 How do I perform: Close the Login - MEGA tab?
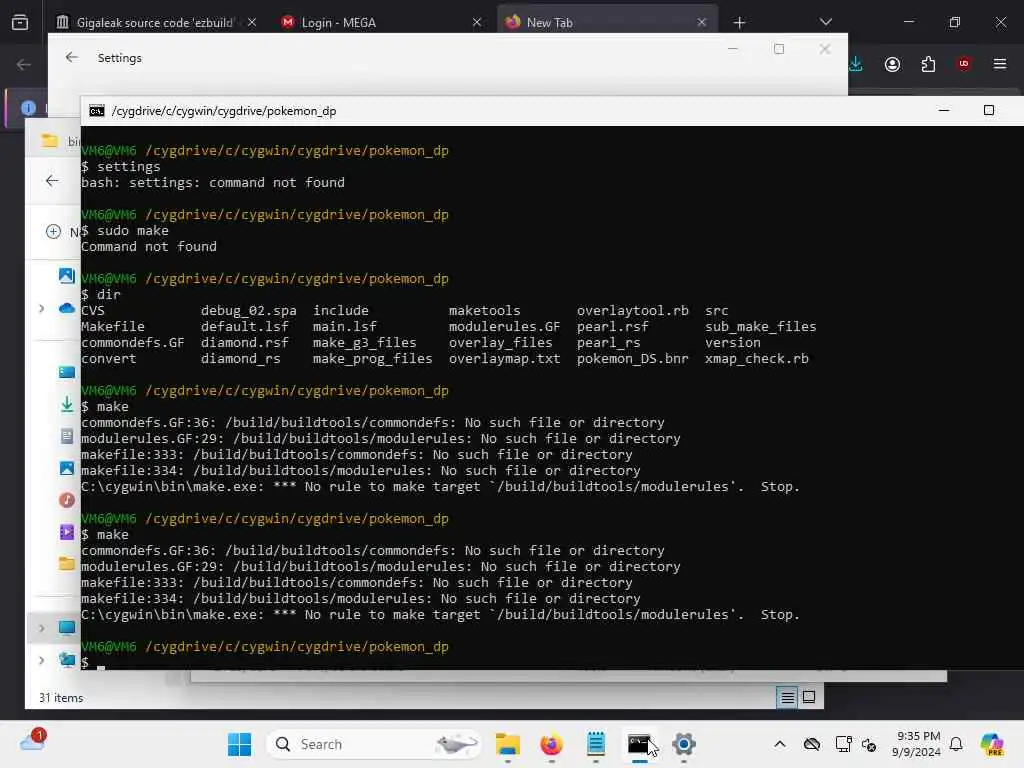477,22
